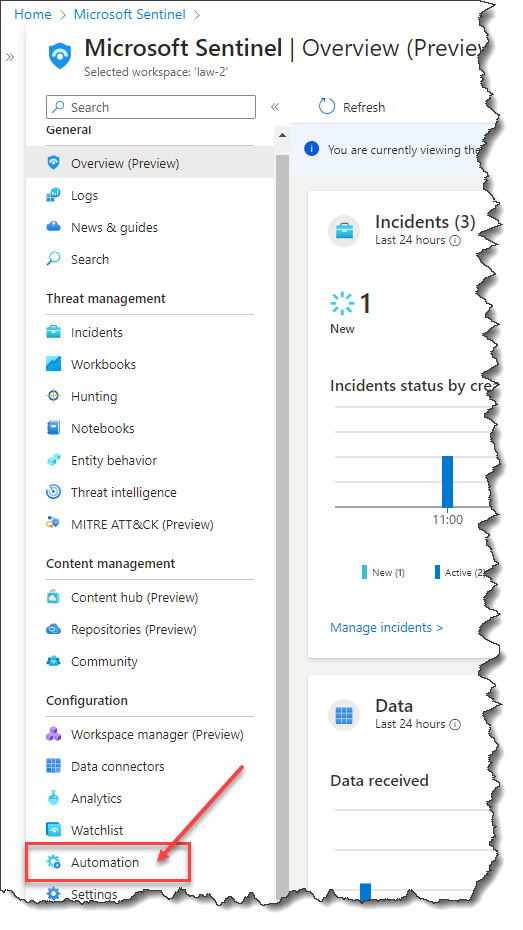Click the Hunting crosshair icon
The width and height of the screenshot is (523, 930).
pos(53,396)
